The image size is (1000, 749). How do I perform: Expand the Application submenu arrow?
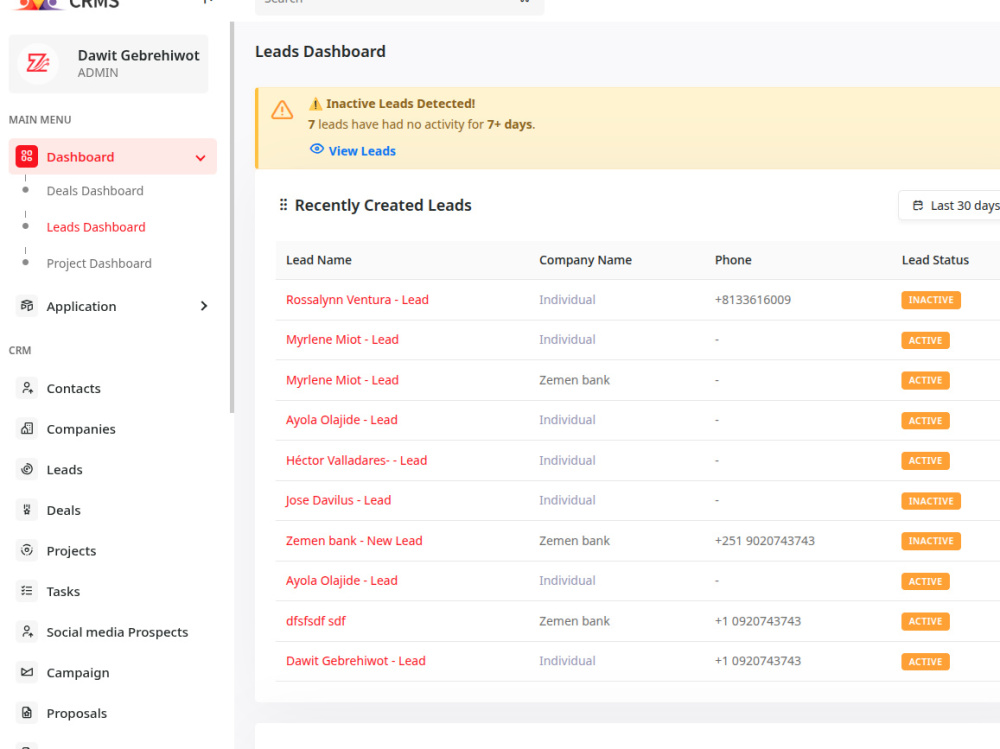coord(203,306)
